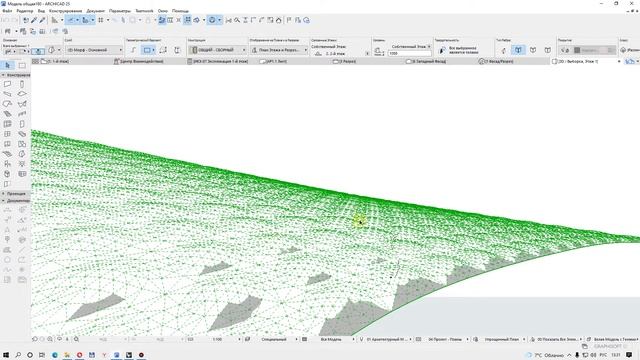Image resolution: width=640 pixels, height=360 pixels.
Task: Open the Task View button on the taskbar
Action: [42, 355]
